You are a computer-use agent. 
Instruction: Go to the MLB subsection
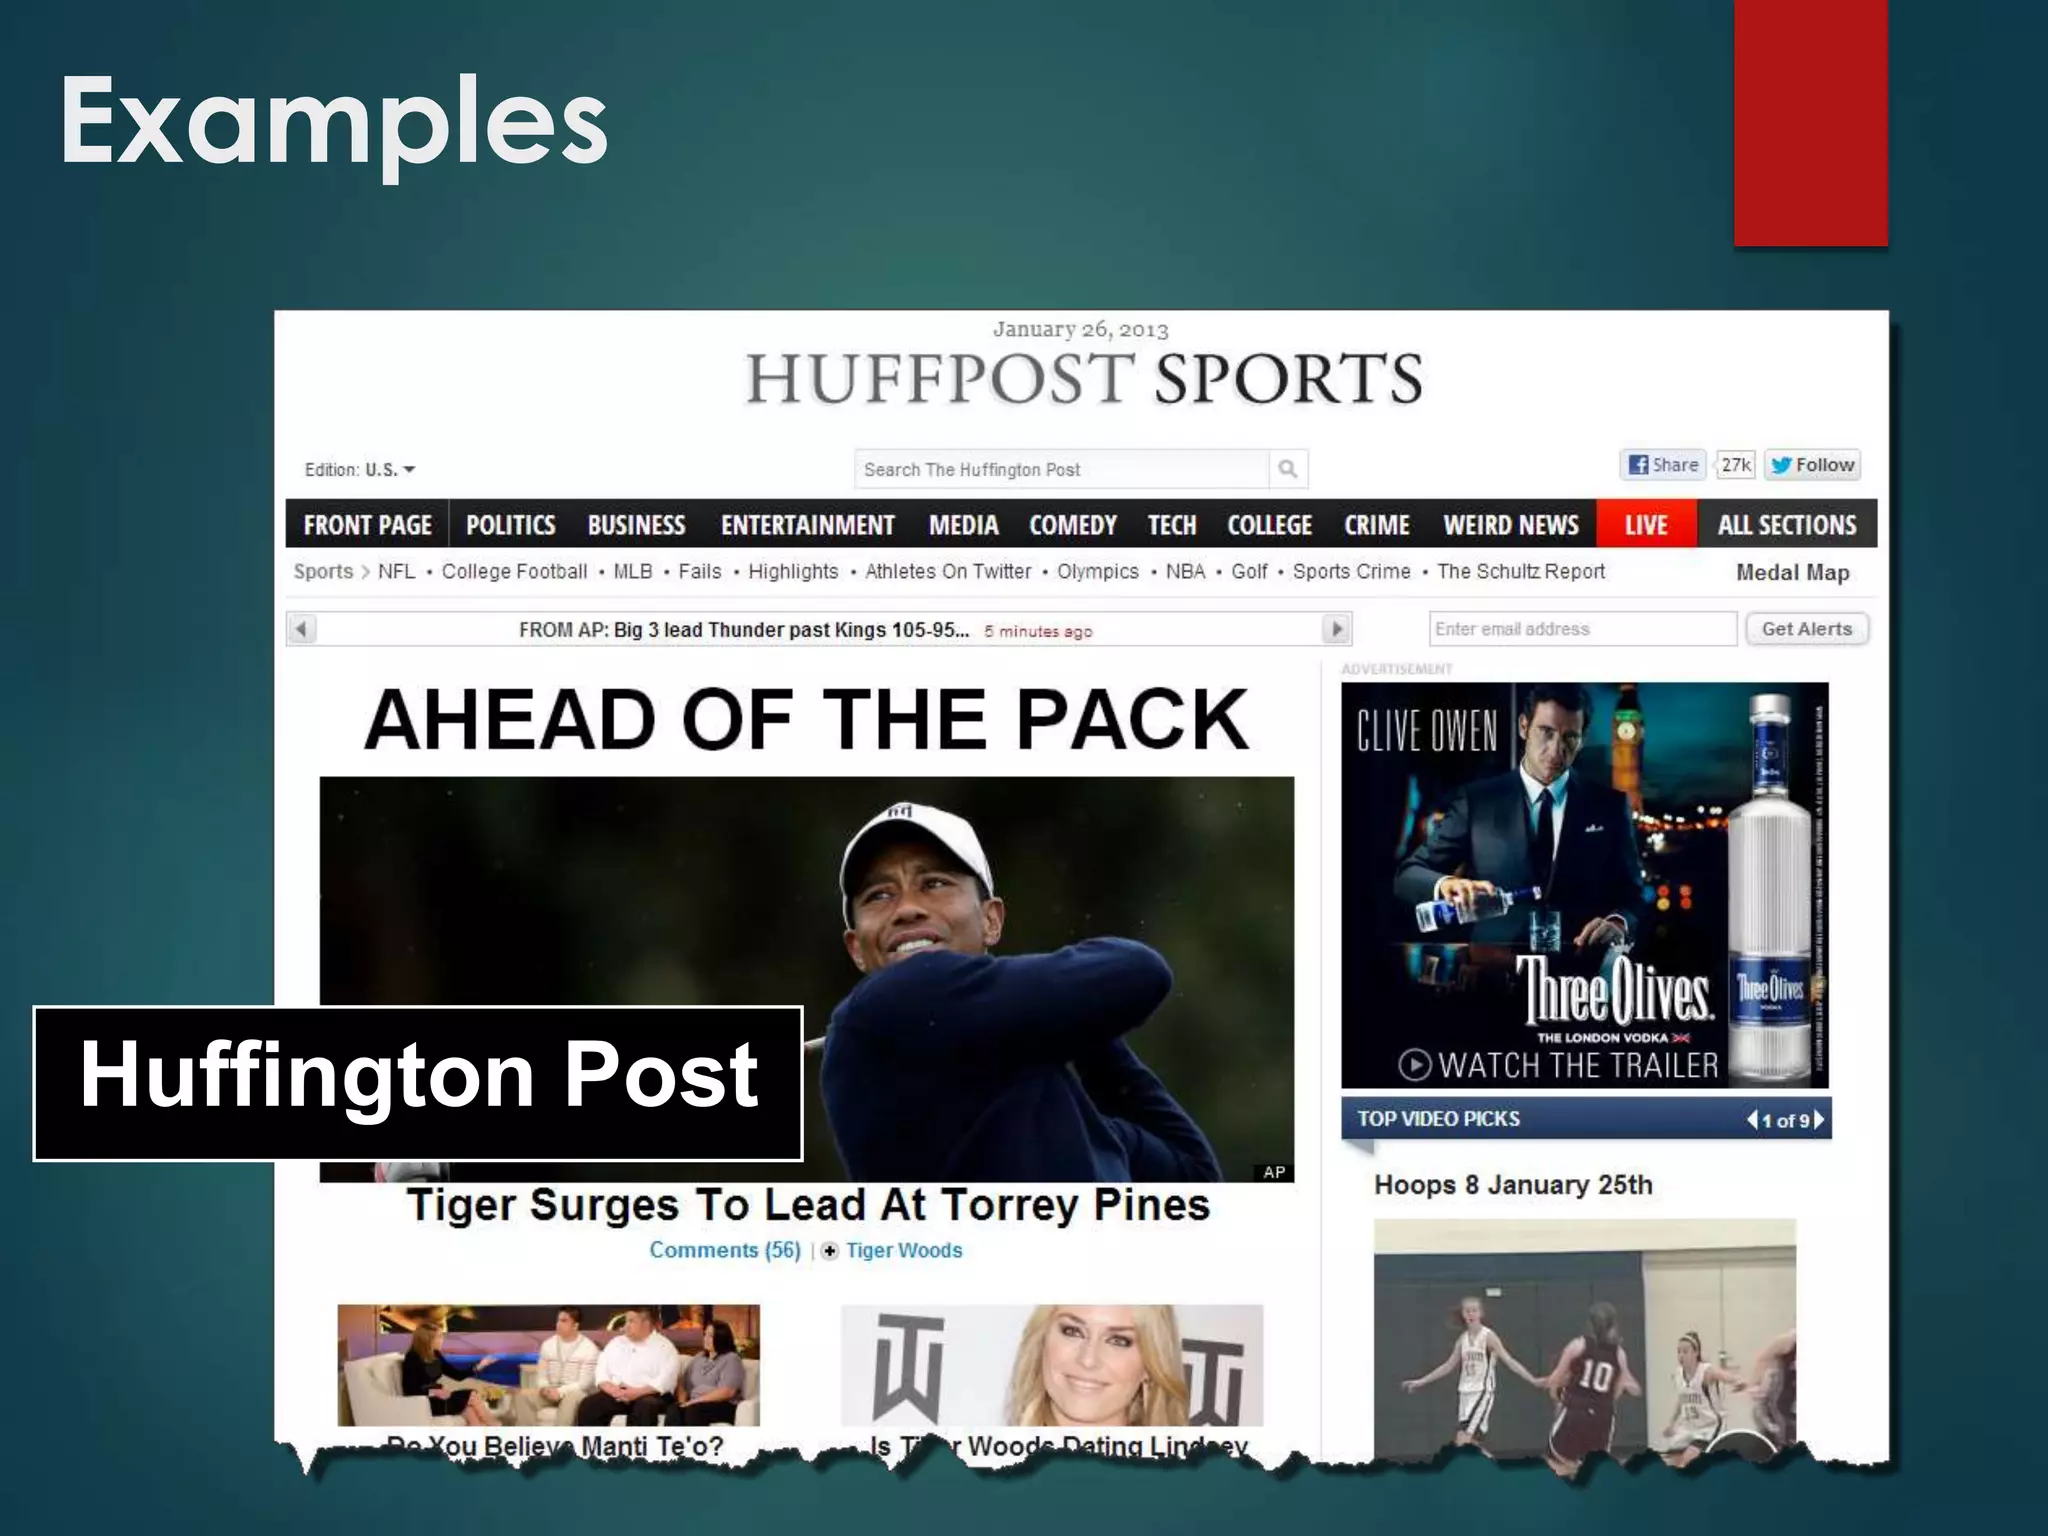[x=632, y=572]
